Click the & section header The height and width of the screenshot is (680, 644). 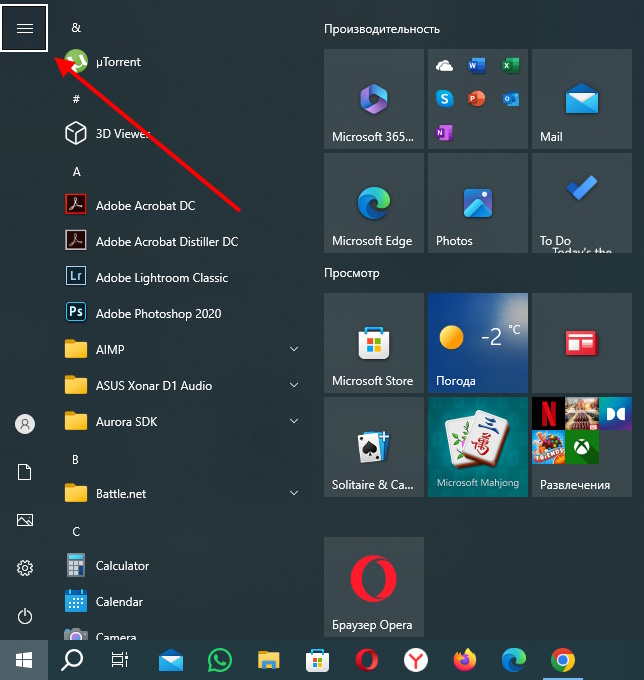pyautogui.click(x=76, y=28)
